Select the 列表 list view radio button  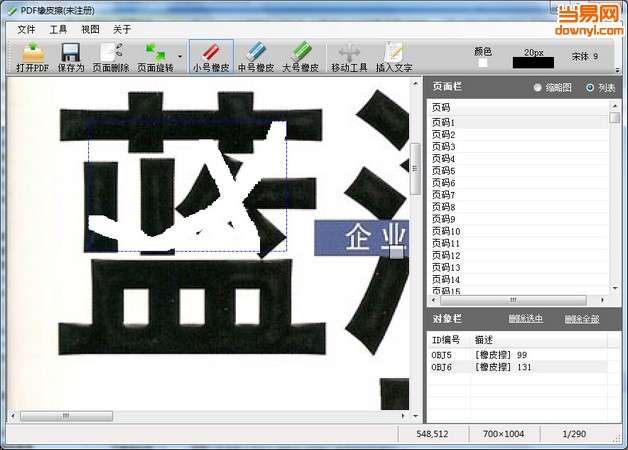tap(590, 87)
